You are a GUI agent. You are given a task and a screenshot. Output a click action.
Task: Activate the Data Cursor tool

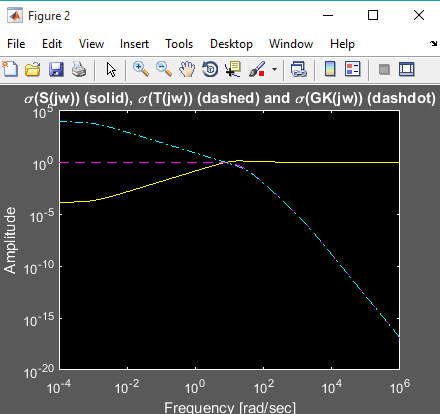tap(233, 69)
